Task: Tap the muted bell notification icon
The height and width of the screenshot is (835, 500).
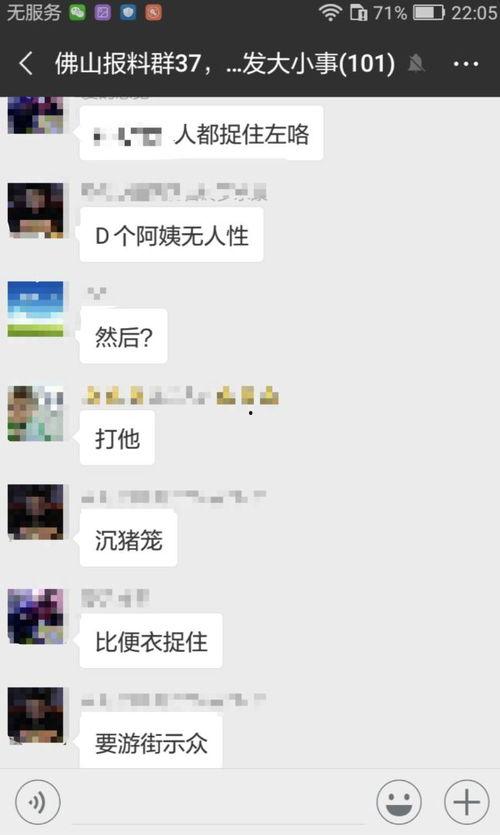Action: 416,64
